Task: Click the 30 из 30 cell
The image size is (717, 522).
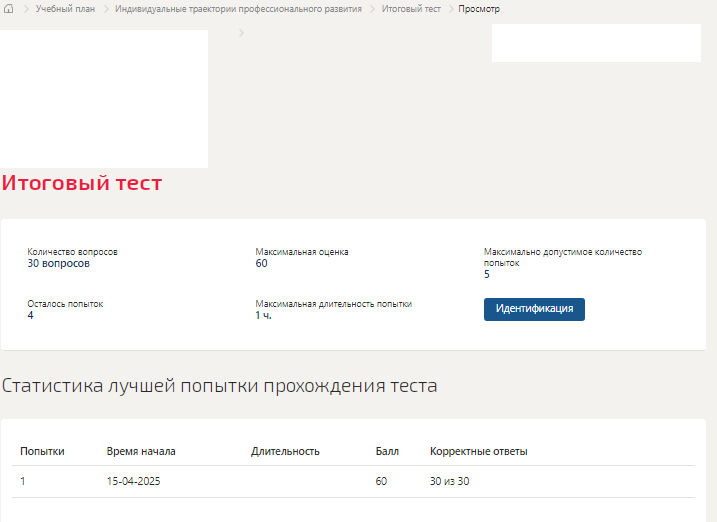Action: coord(449,481)
